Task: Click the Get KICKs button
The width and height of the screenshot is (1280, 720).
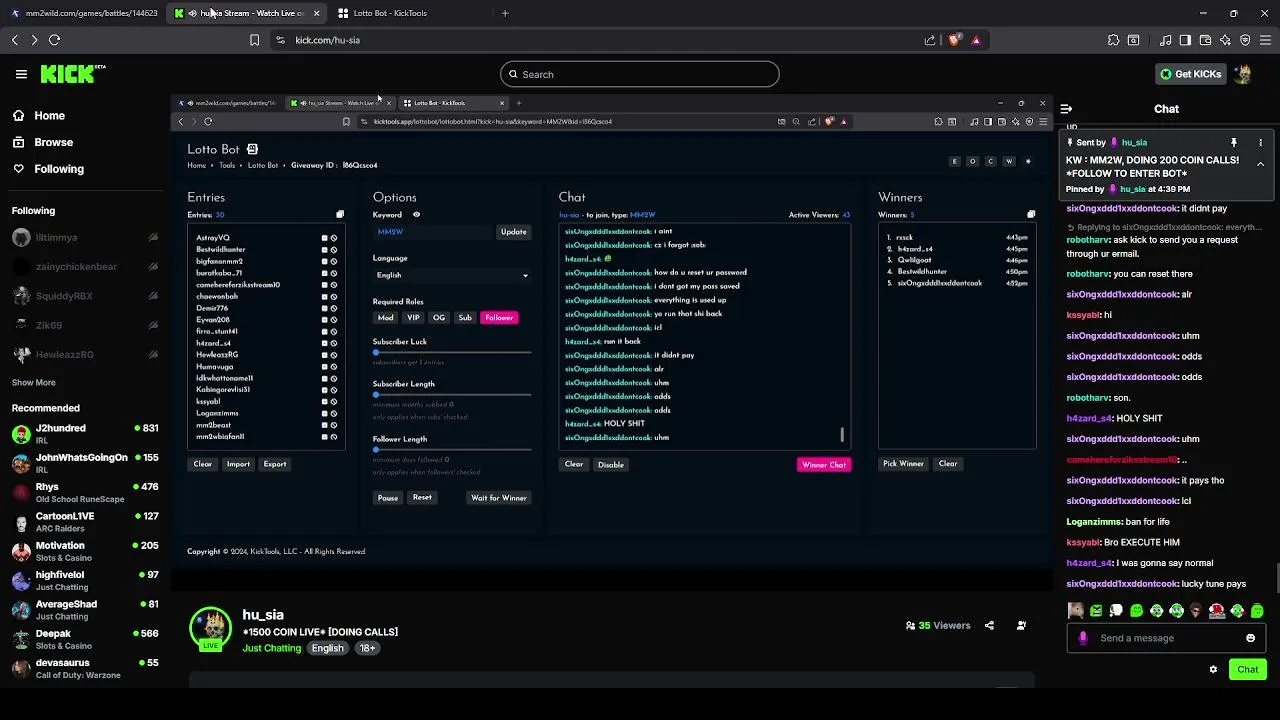Action: pos(1190,74)
